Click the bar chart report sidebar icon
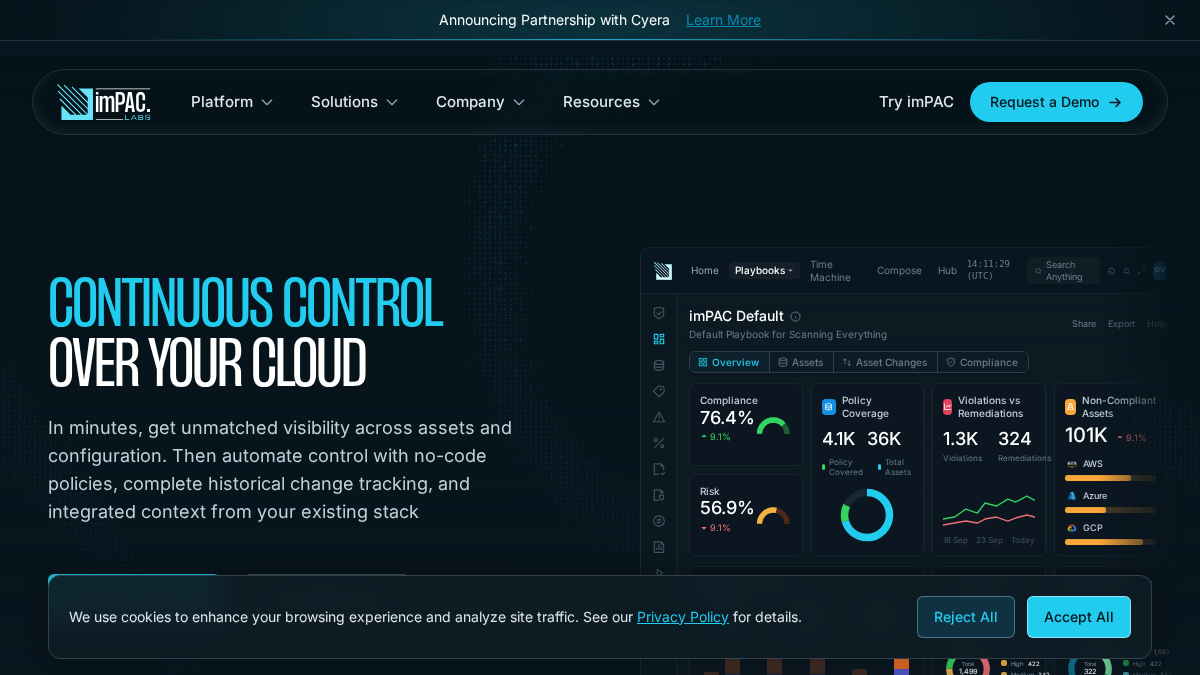The width and height of the screenshot is (1200, 675). tap(659, 547)
